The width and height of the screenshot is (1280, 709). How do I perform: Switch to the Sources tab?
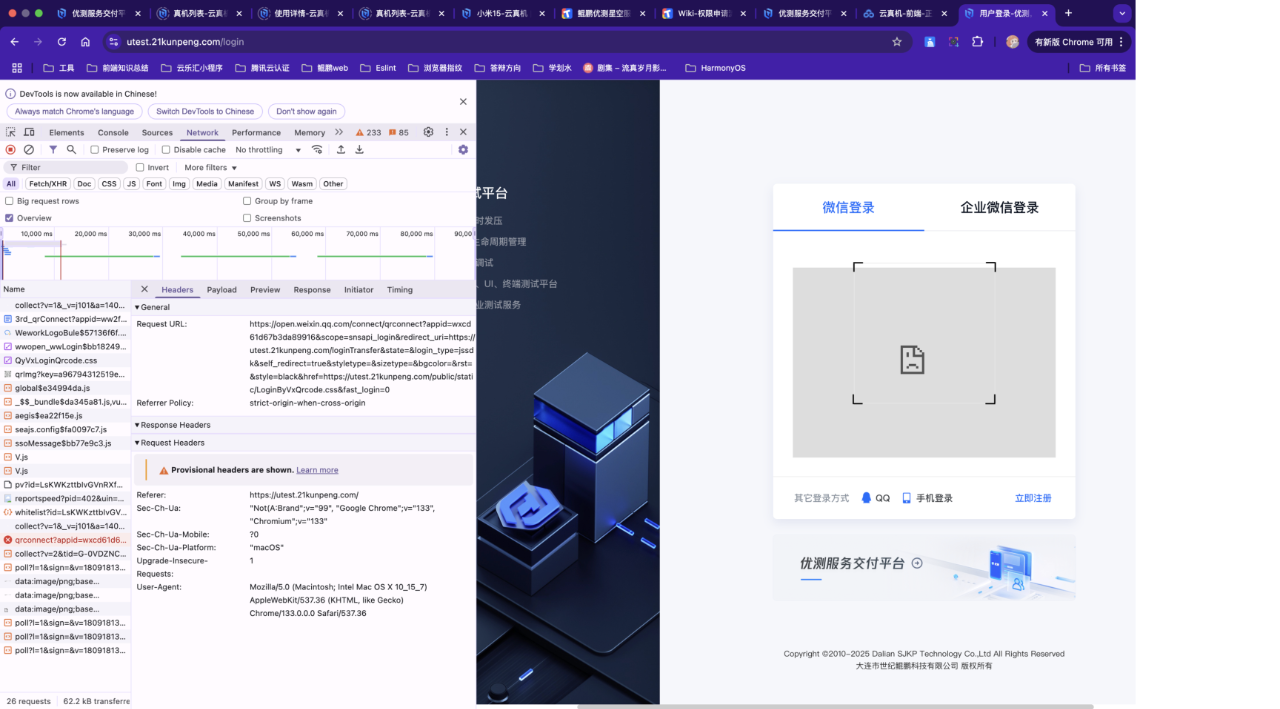tap(157, 132)
